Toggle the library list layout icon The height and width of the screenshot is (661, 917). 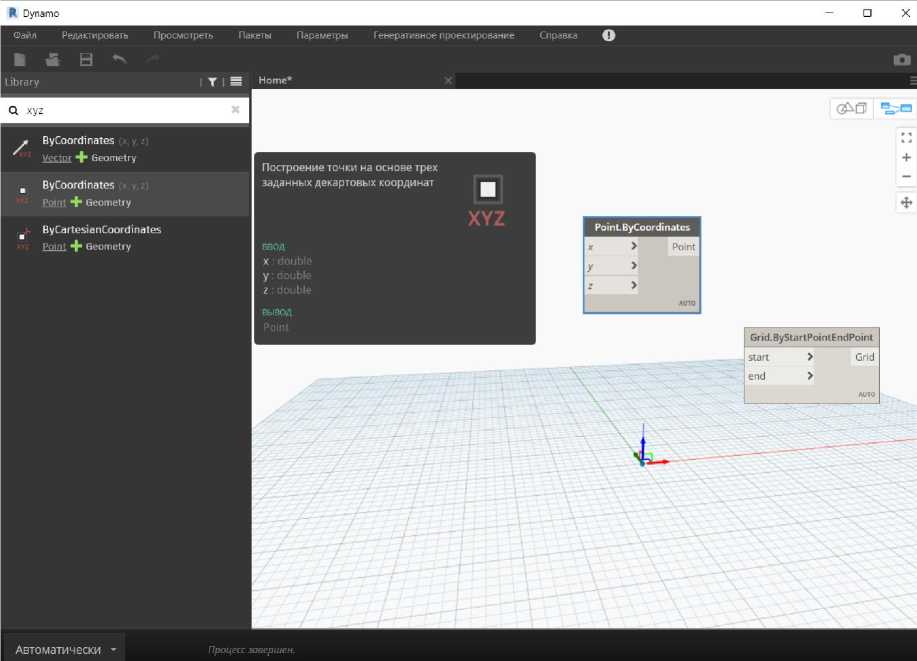[236, 82]
